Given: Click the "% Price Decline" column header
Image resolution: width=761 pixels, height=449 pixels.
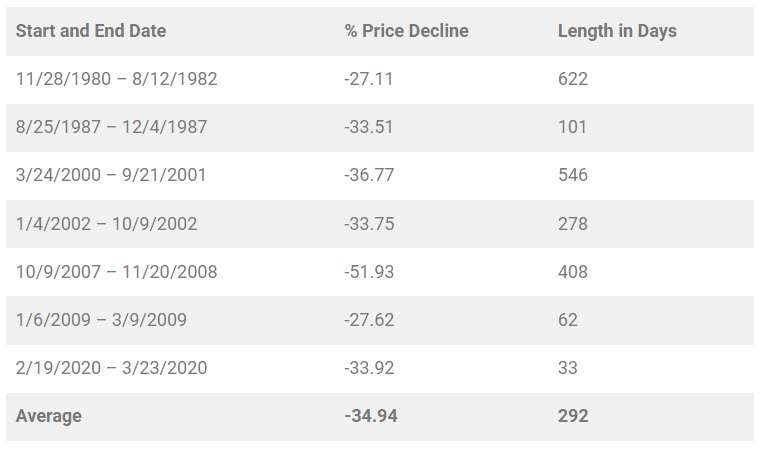Looking at the screenshot, I should 406,31.
